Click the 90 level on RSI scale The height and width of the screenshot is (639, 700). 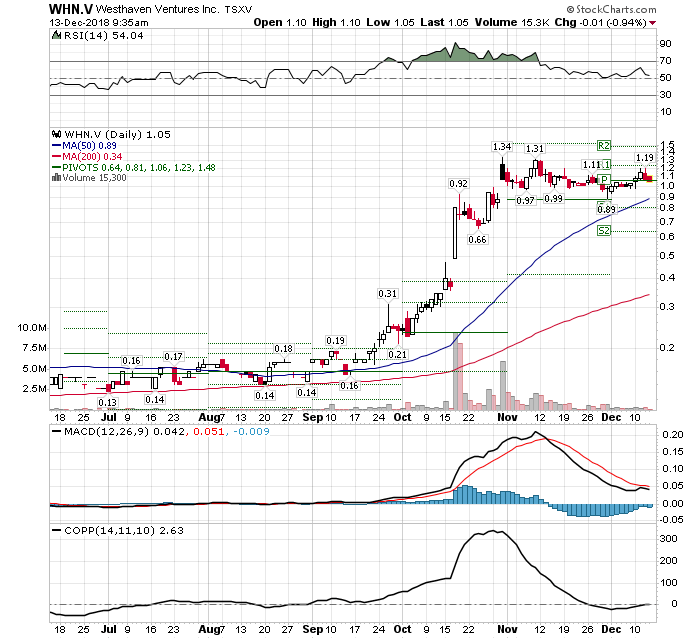pyautogui.click(x=666, y=44)
